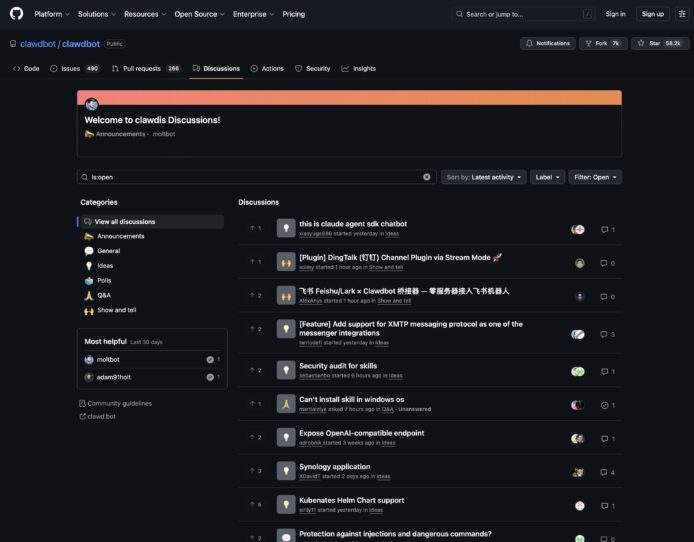Screen dimensions: 694x542
Task: Open 'Can't install skill in windows os' discussion
Action: click(x=351, y=399)
